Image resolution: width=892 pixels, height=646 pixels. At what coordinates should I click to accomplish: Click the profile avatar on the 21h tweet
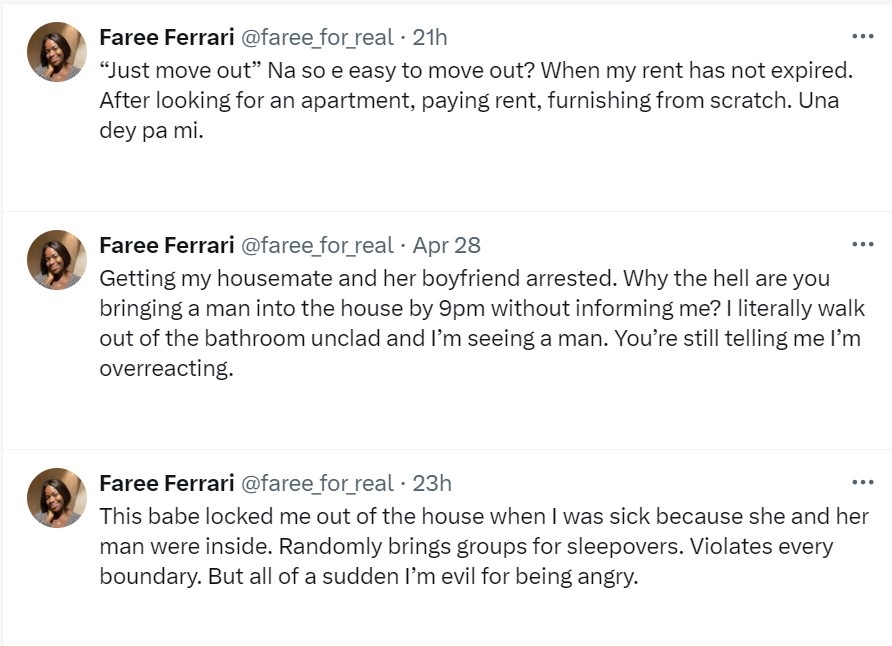coord(56,52)
